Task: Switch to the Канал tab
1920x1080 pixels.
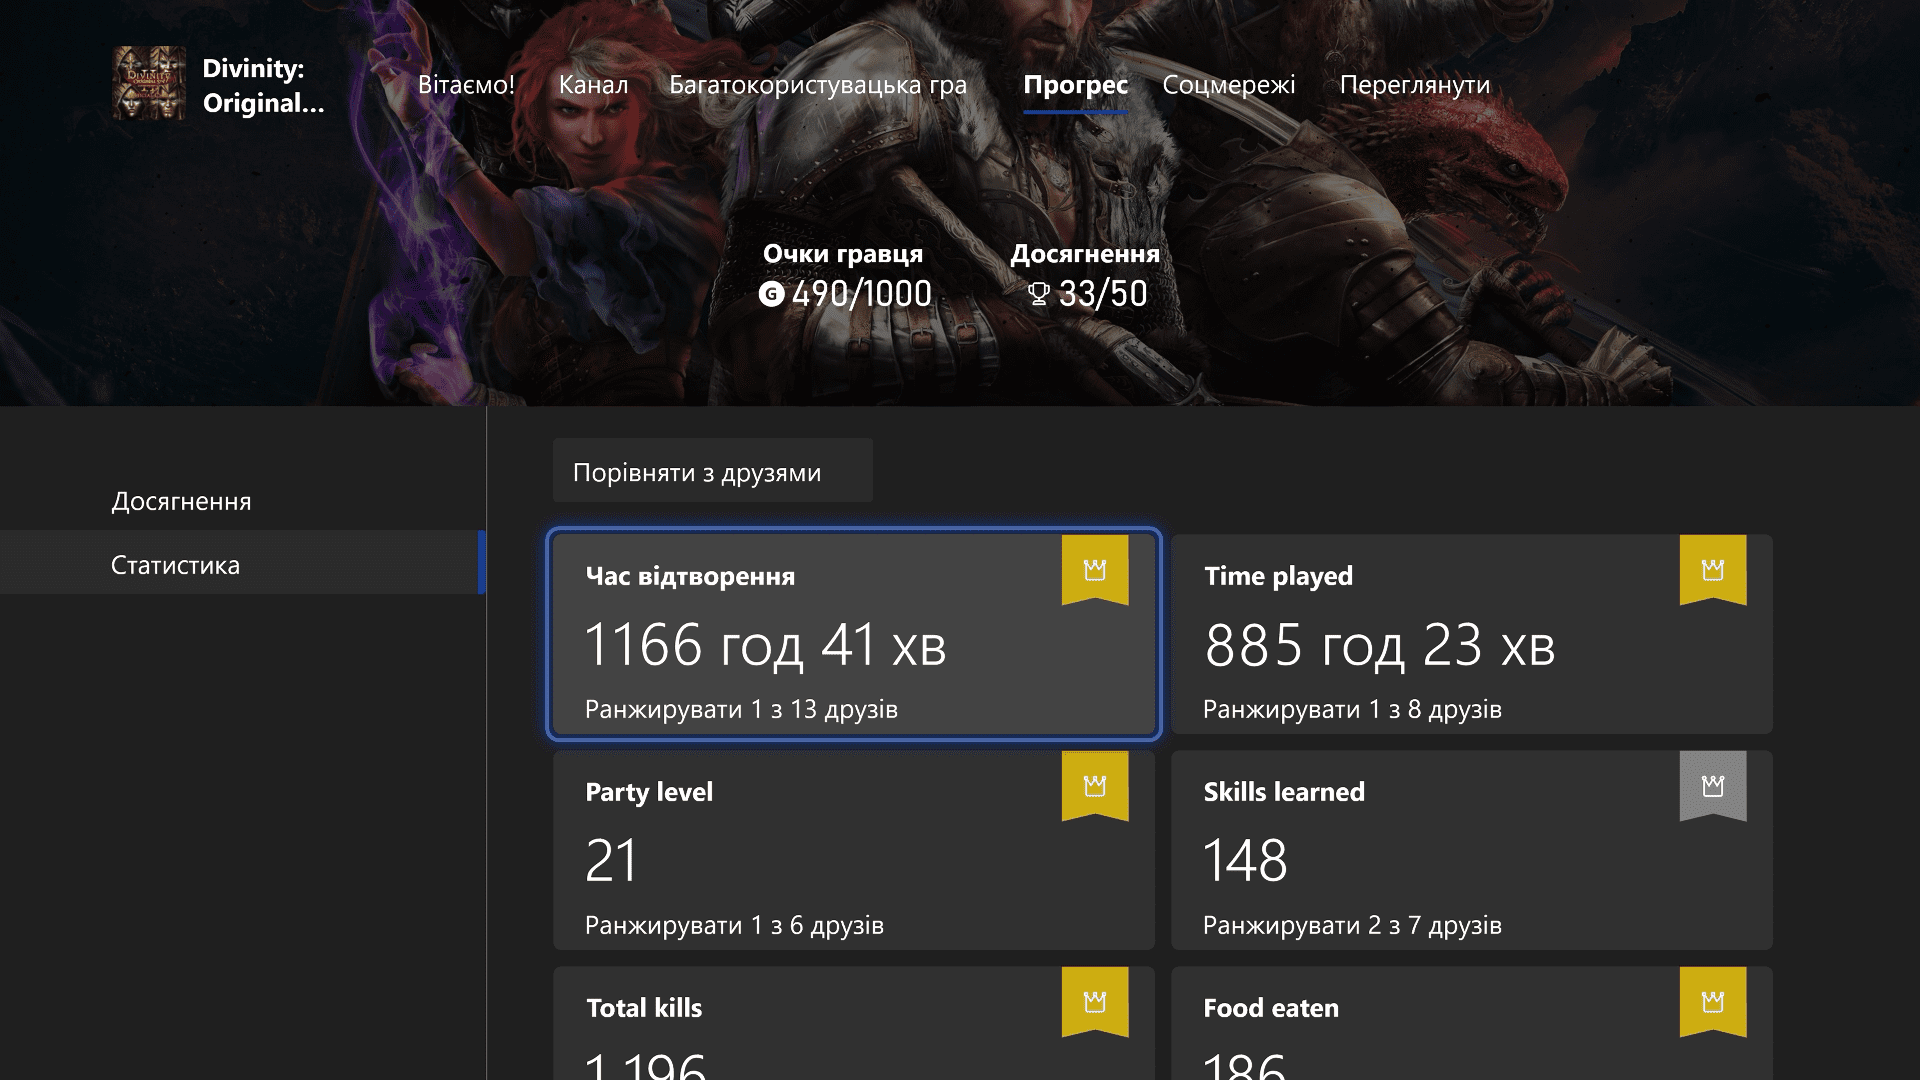Action: [x=593, y=85]
